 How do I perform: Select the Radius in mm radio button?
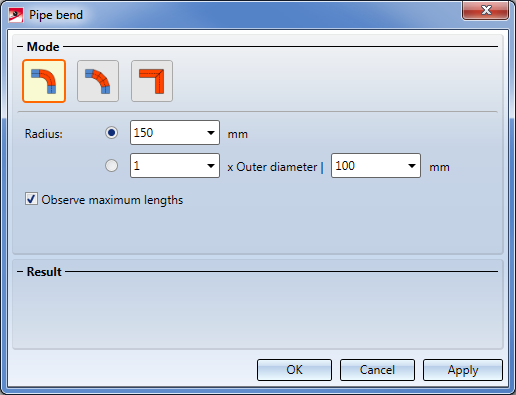(x=111, y=133)
